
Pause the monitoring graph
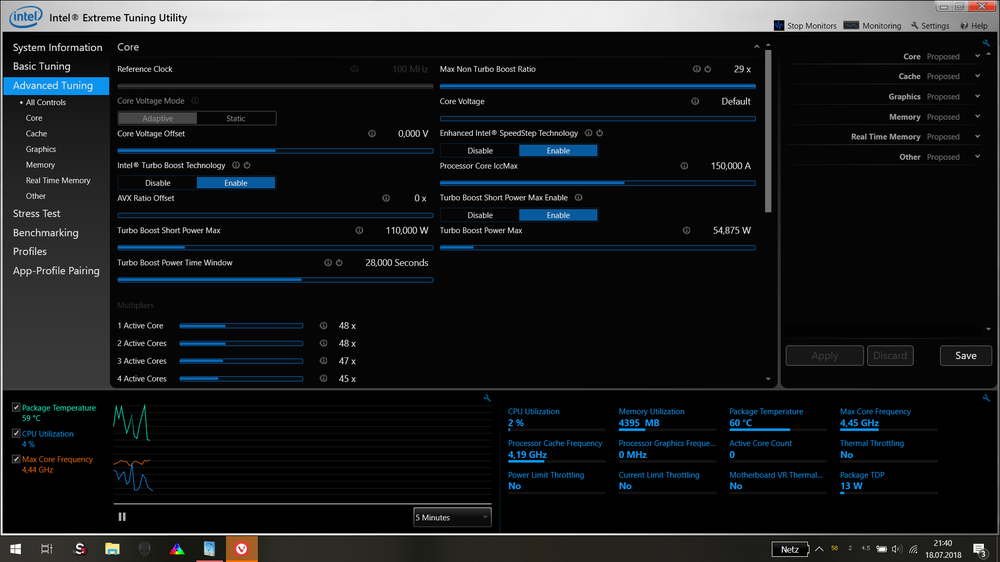click(x=123, y=517)
